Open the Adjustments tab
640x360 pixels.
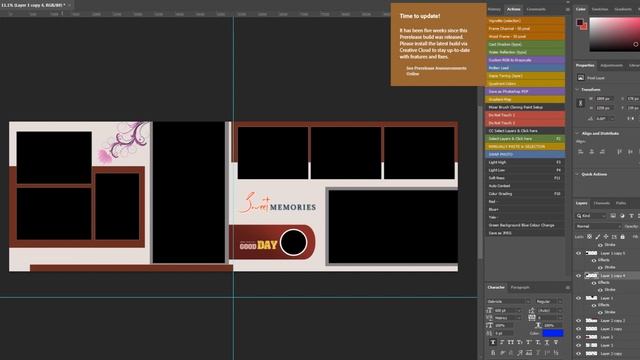pos(611,65)
